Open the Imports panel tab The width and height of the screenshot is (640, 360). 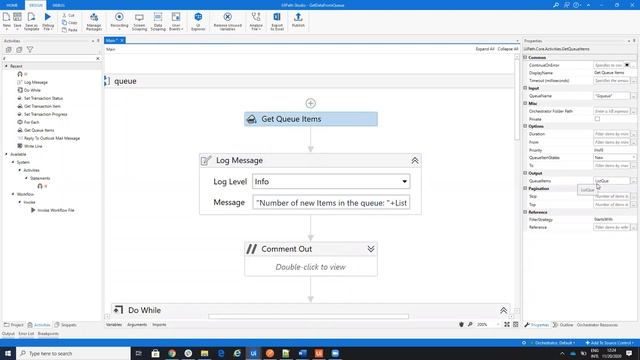click(159, 324)
